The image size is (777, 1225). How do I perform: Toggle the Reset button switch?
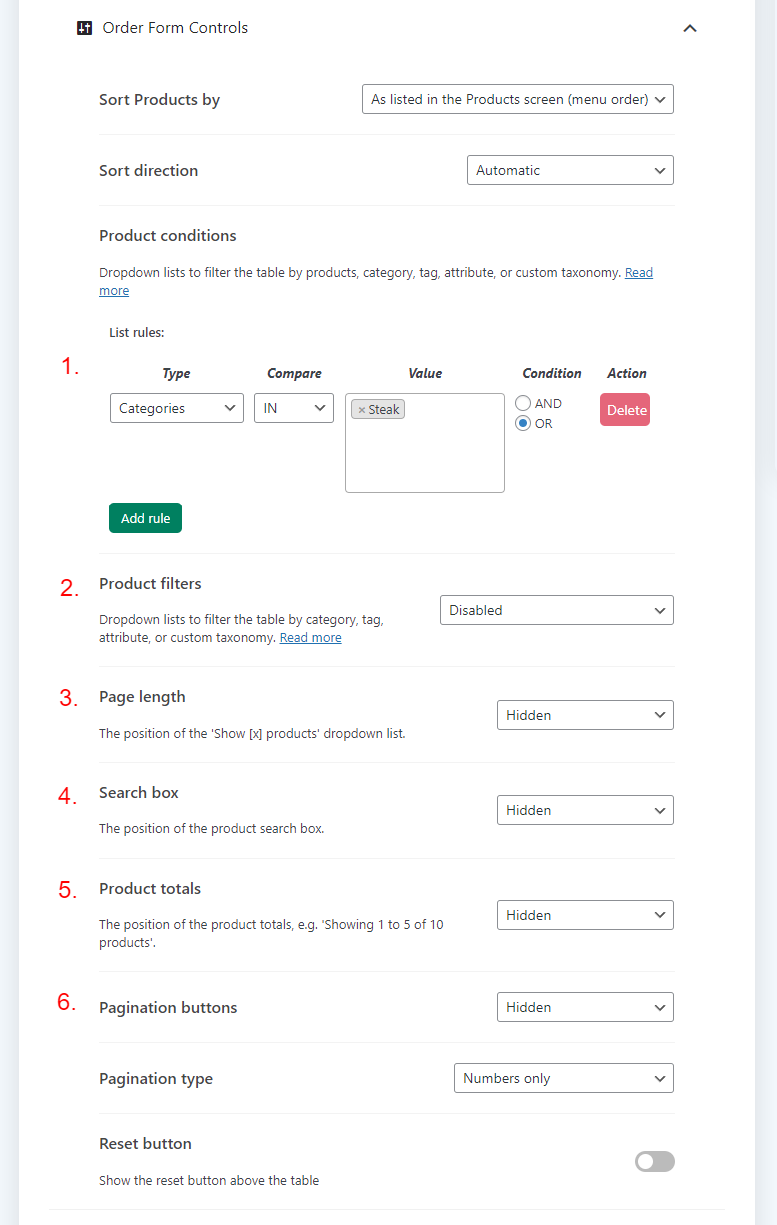point(655,1161)
